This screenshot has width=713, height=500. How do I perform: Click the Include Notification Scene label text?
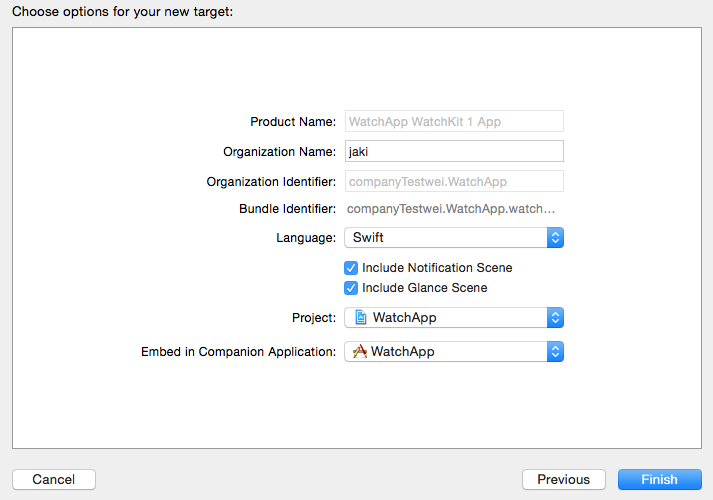(x=437, y=268)
